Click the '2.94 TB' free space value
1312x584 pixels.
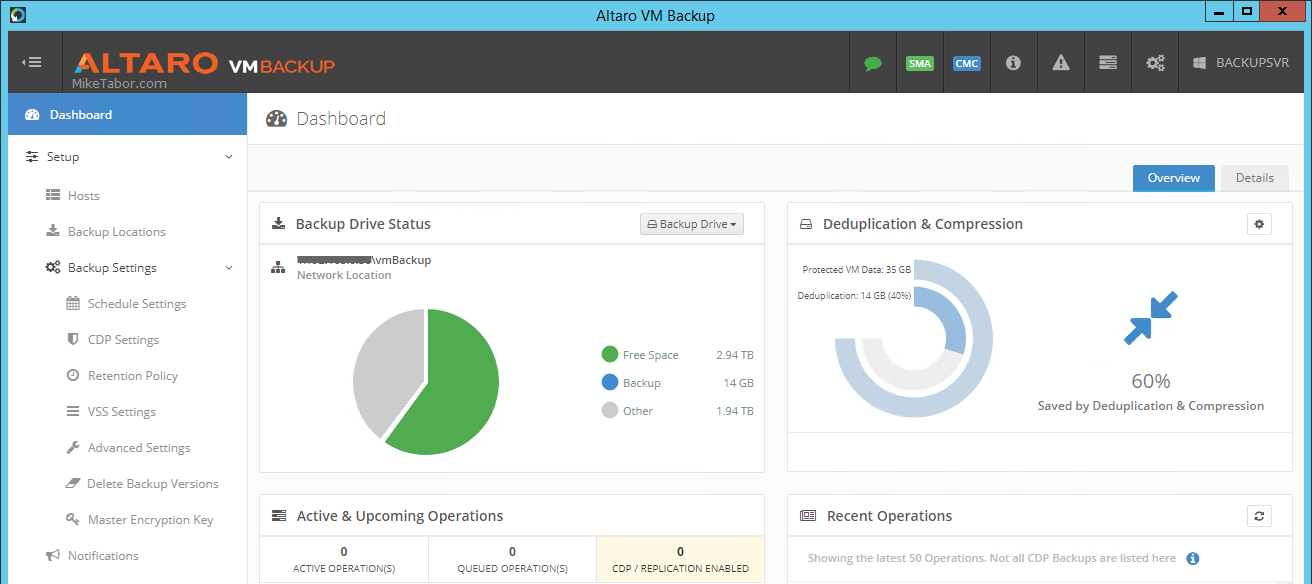pyautogui.click(x=735, y=355)
